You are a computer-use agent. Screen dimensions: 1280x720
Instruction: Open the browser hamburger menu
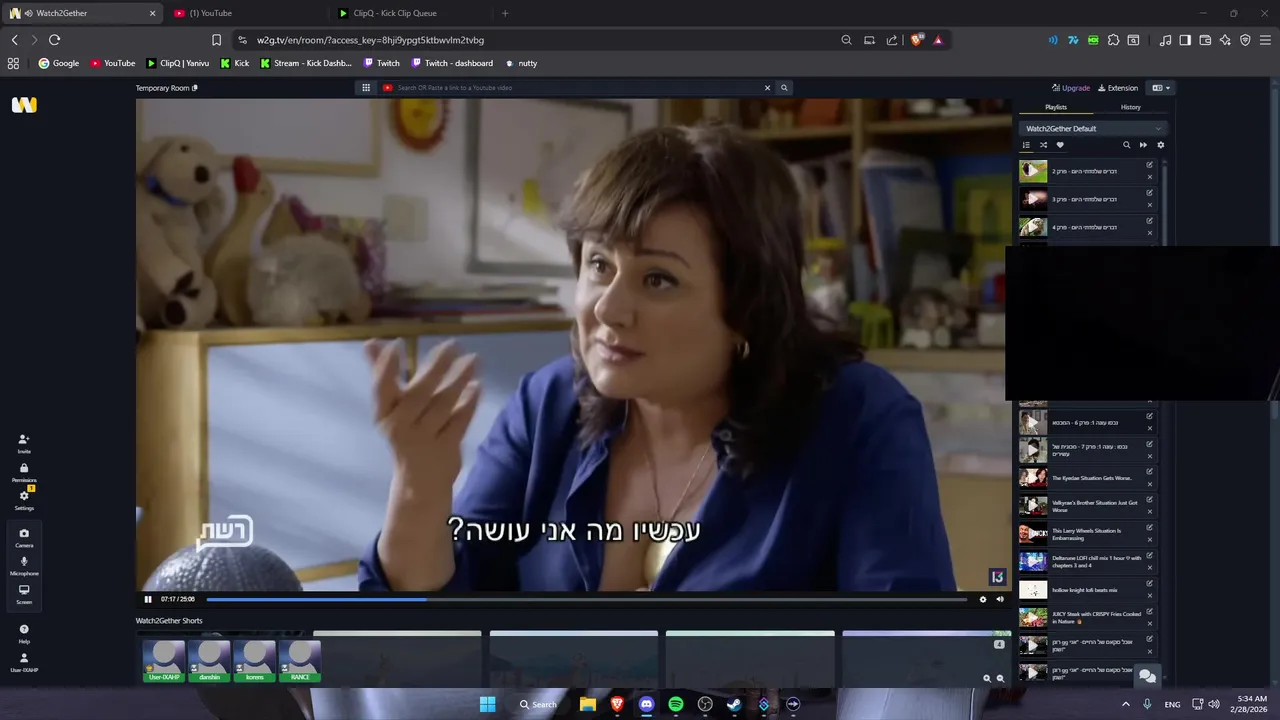click(x=1264, y=40)
